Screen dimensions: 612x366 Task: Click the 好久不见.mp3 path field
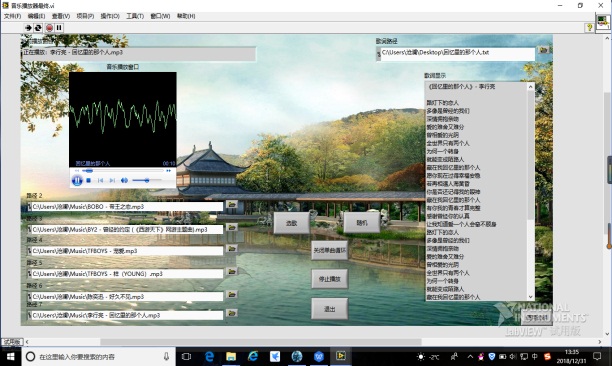127,297
